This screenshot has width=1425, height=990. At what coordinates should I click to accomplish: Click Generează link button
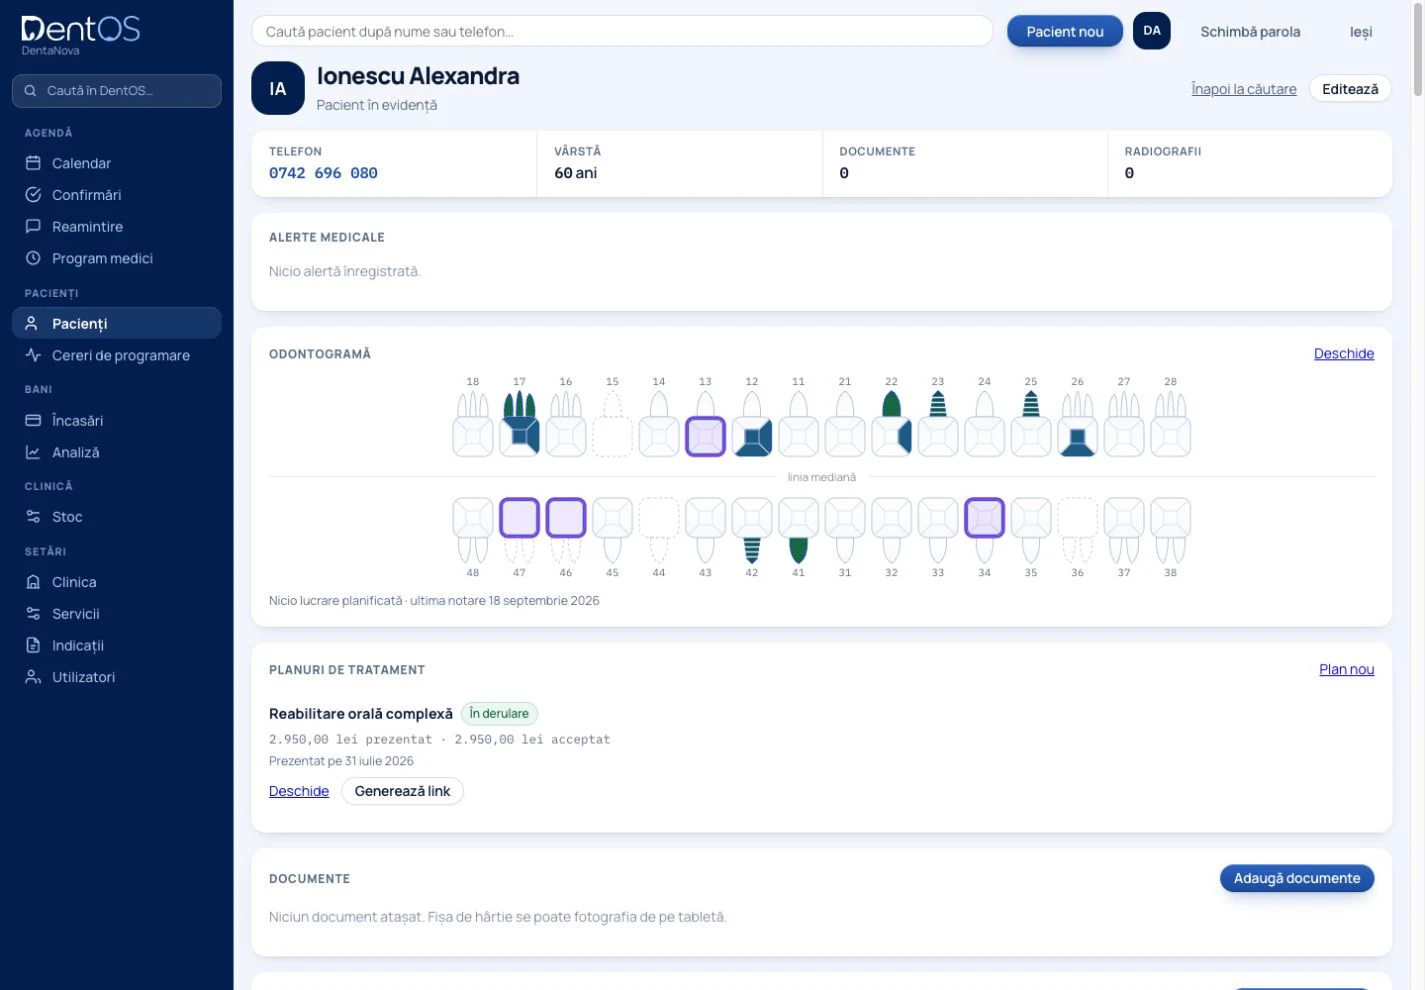coord(402,791)
